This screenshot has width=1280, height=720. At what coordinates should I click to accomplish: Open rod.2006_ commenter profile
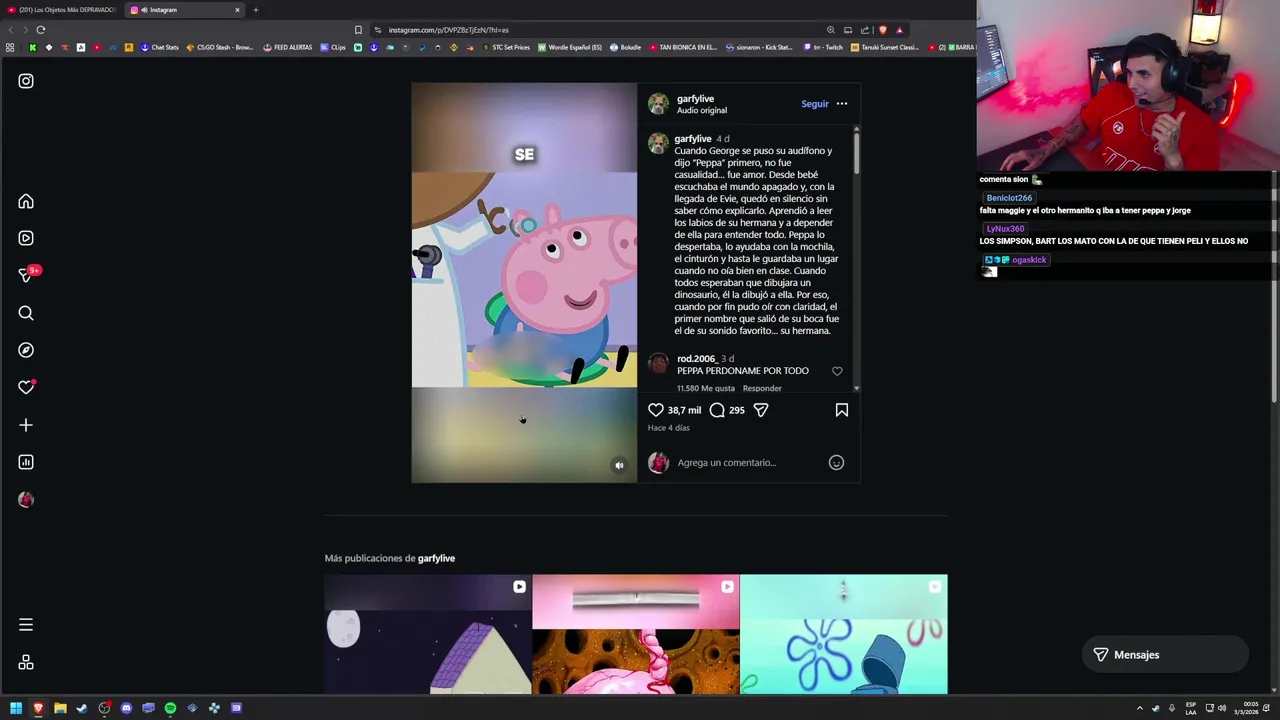pyautogui.click(x=696, y=359)
